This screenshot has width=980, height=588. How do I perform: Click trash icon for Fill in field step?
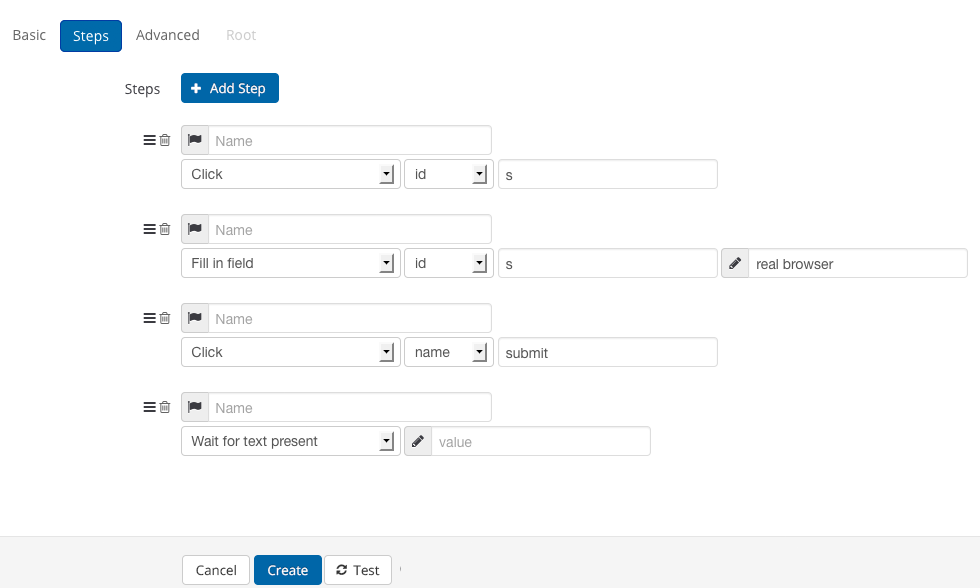click(x=164, y=229)
